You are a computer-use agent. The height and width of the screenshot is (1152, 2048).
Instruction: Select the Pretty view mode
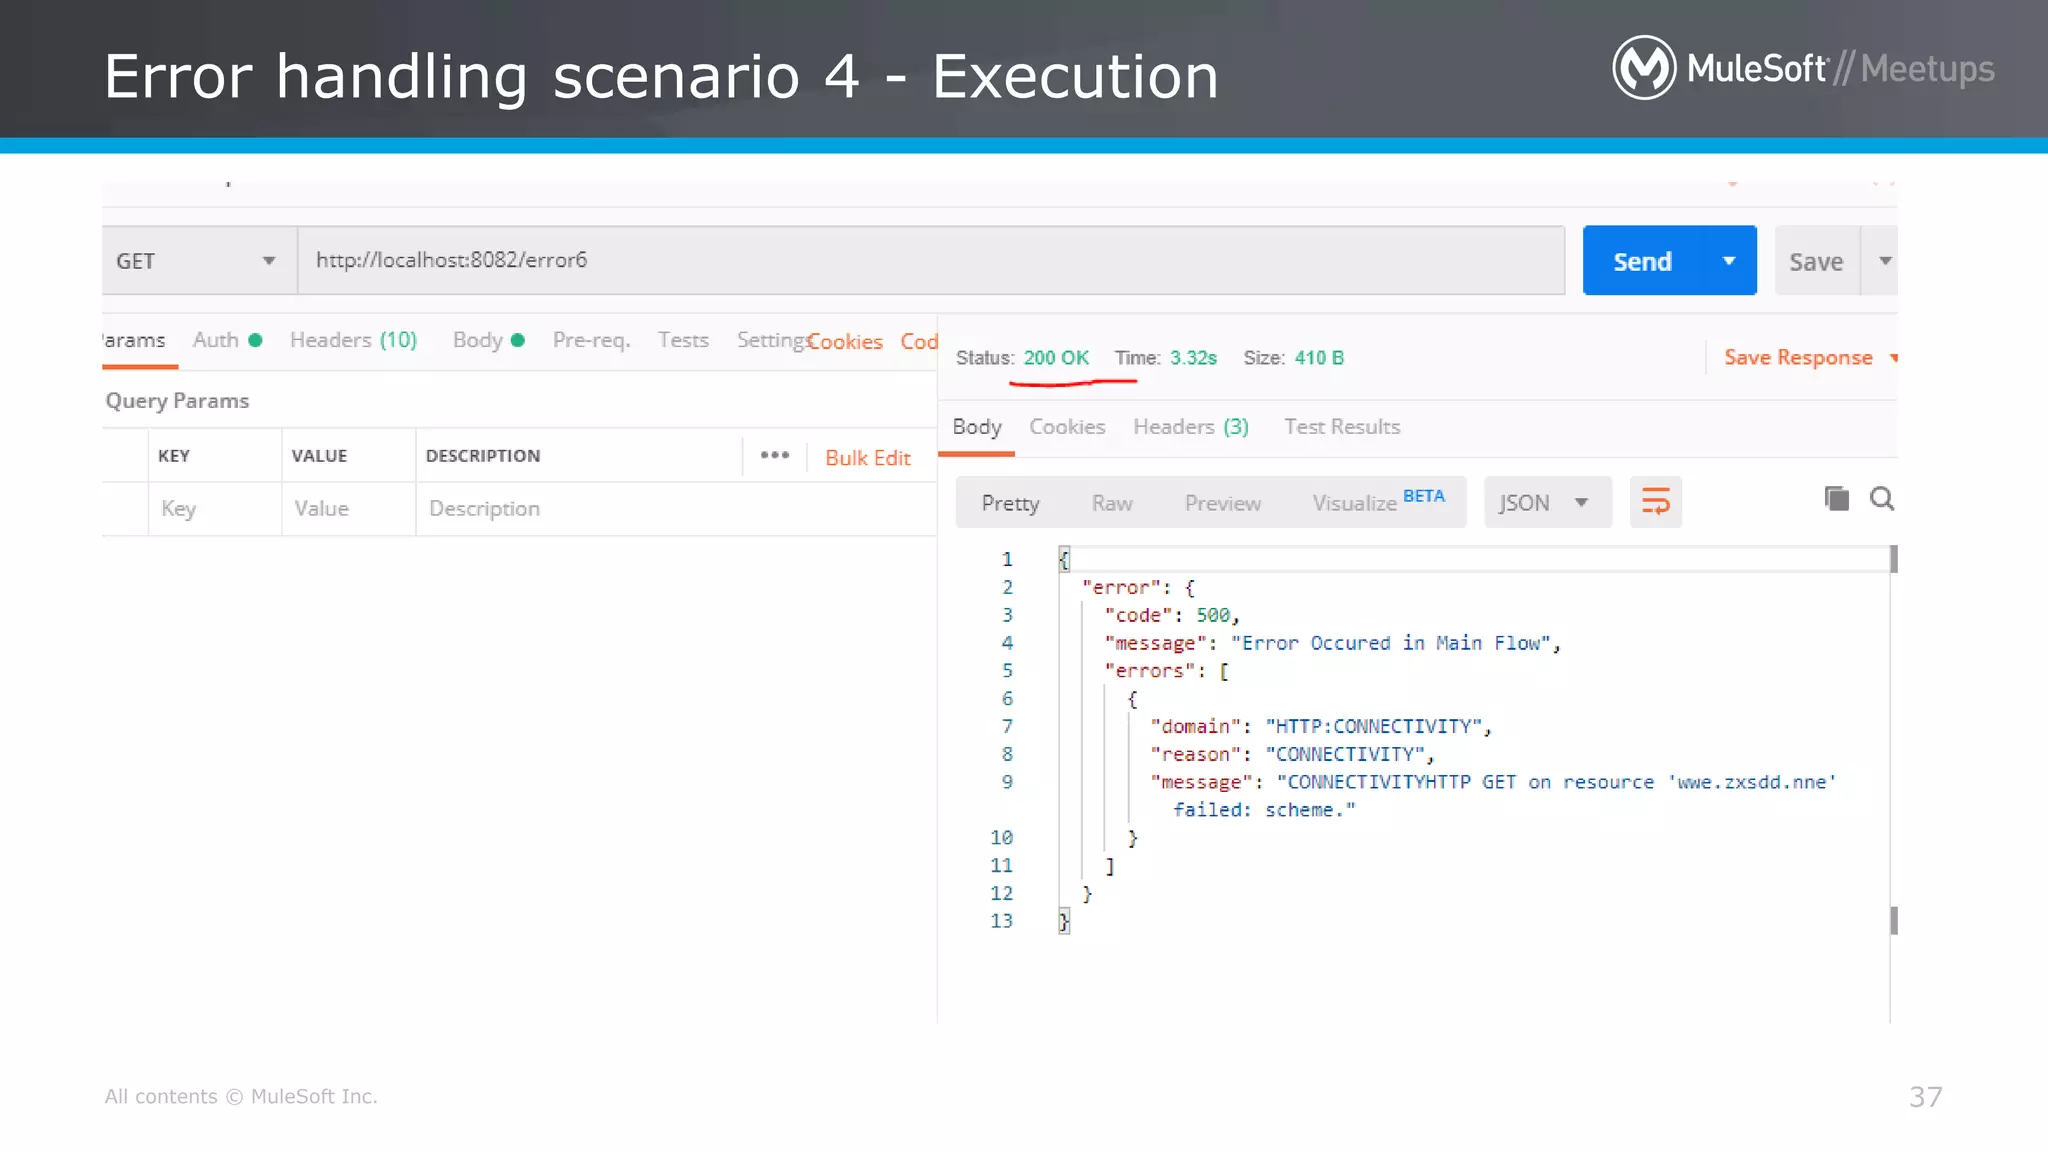[1010, 503]
